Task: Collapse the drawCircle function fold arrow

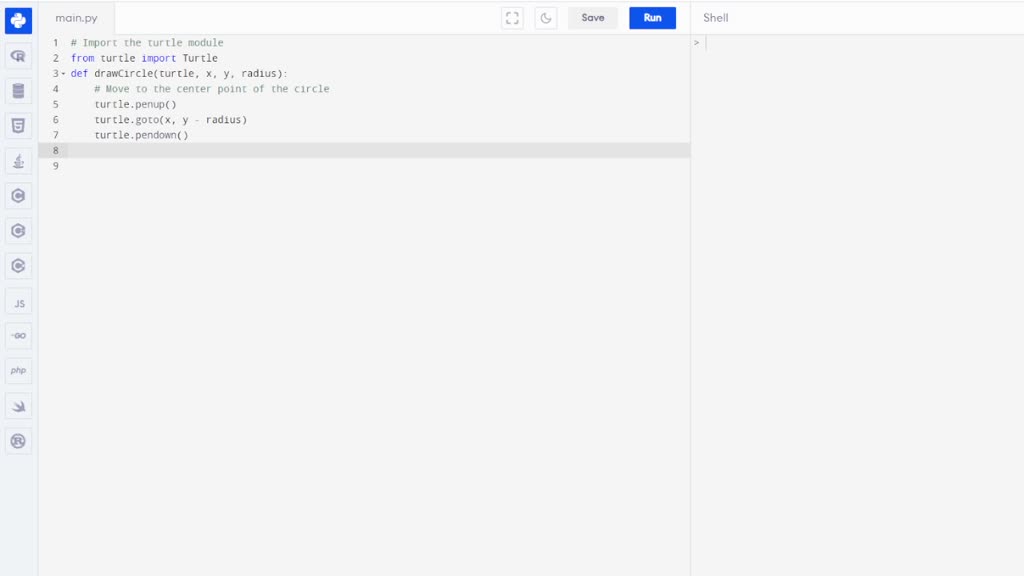Action: pyautogui.click(x=62, y=73)
